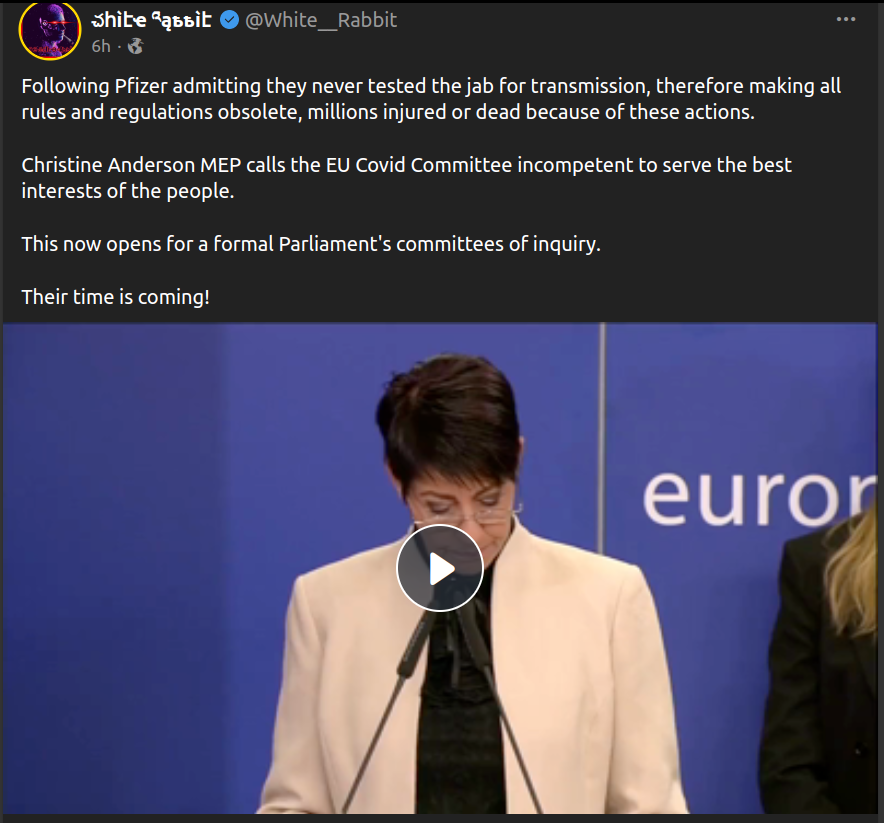Open the @White__Rabbit handle link
884x823 pixels.
click(321, 20)
